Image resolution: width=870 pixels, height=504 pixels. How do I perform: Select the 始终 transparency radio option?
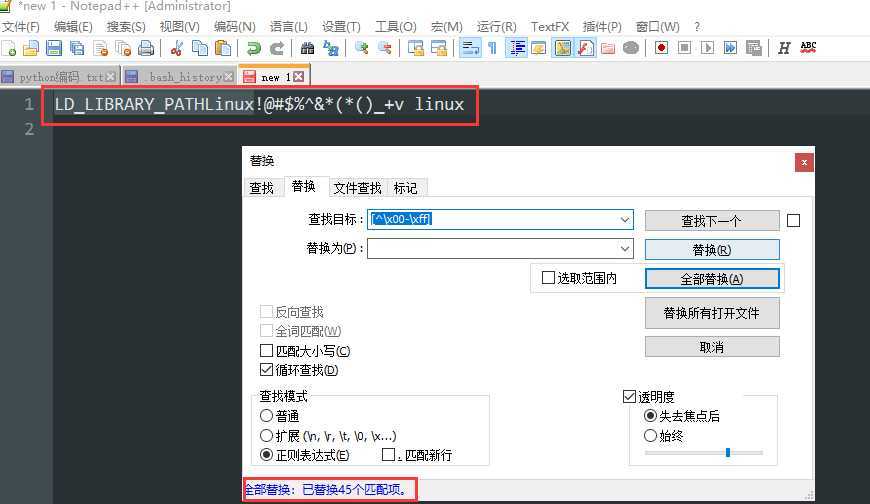pyautogui.click(x=650, y=436)
